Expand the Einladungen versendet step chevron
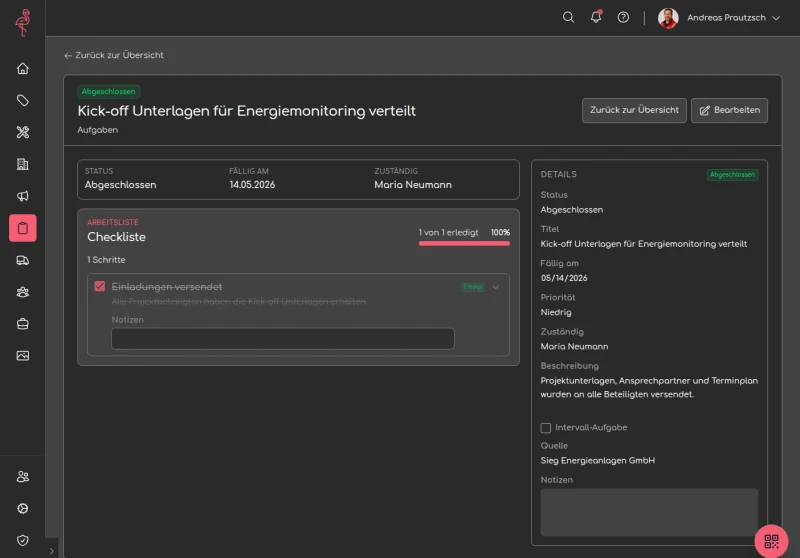This screenshot has width=800, height=558. pos(495,287)
